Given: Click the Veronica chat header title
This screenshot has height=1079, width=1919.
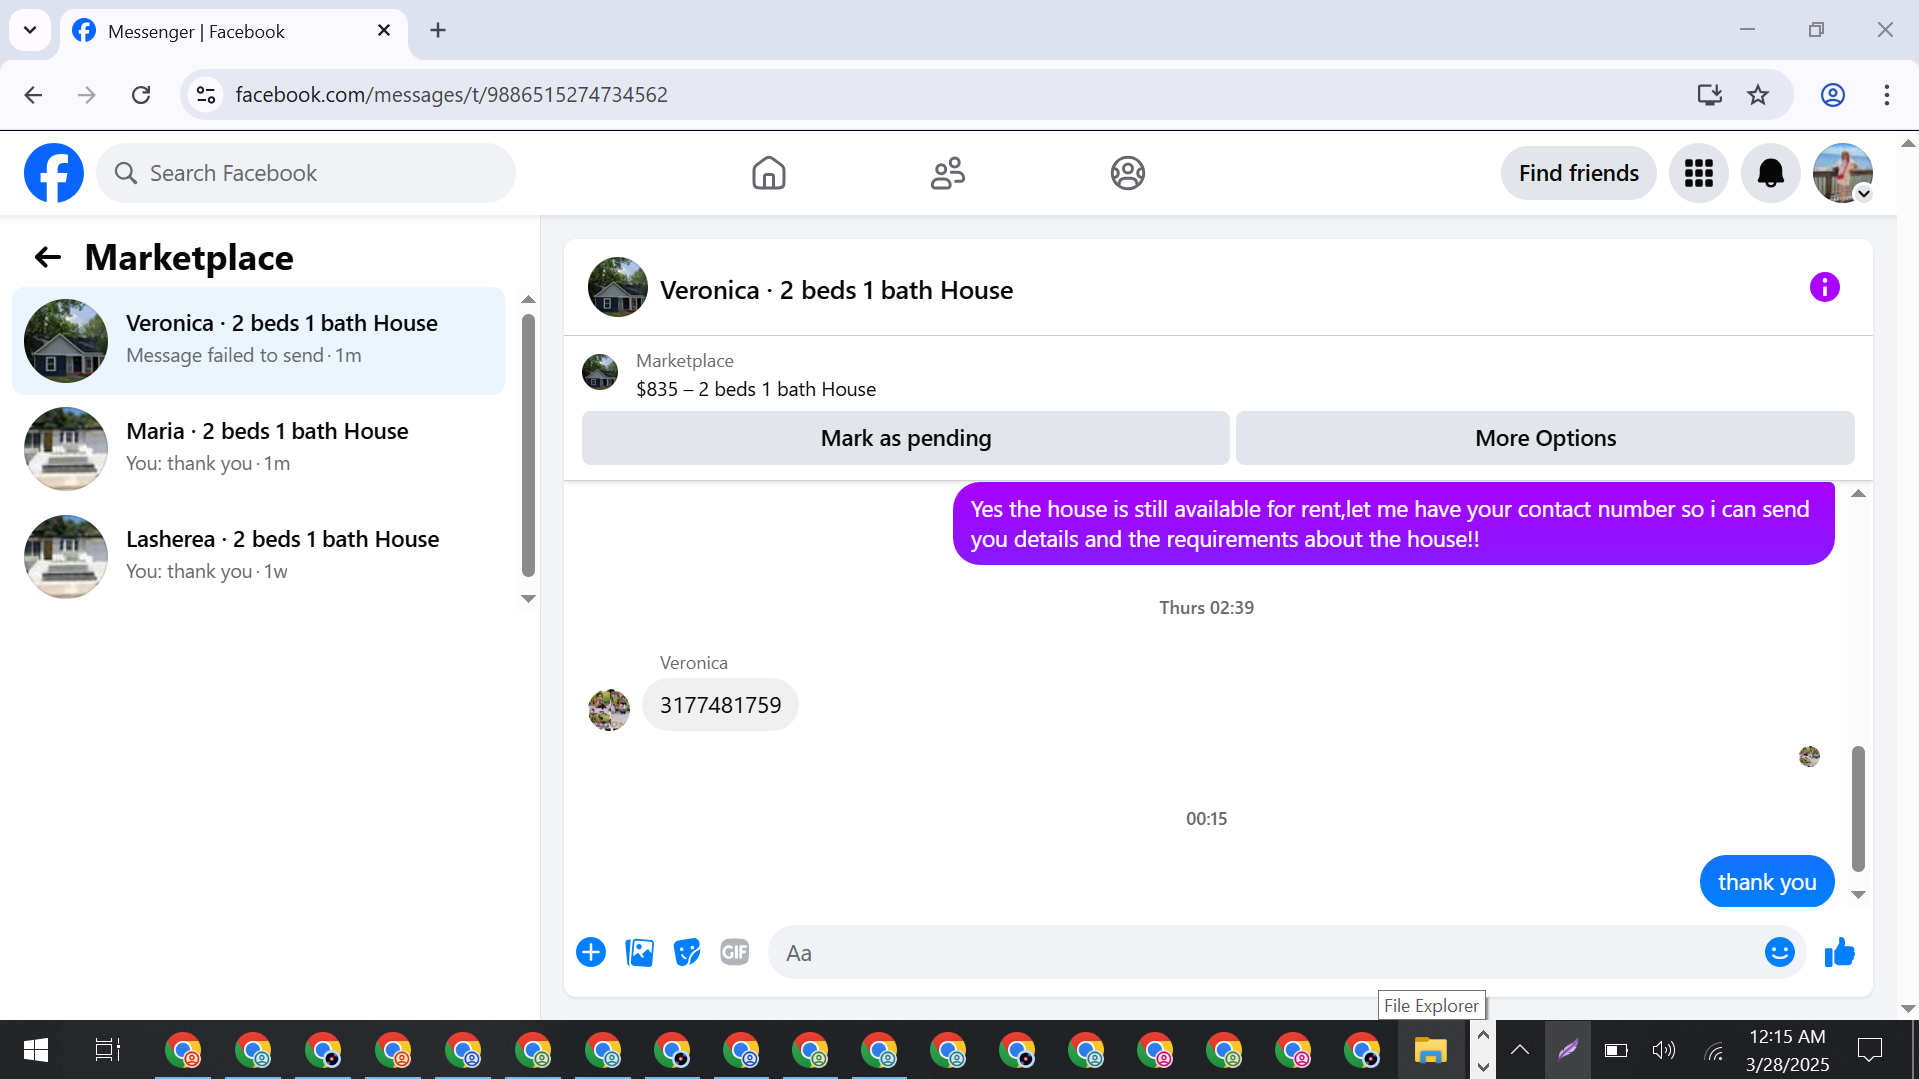Looking at the screenshot, I should (x=836, y=290).
